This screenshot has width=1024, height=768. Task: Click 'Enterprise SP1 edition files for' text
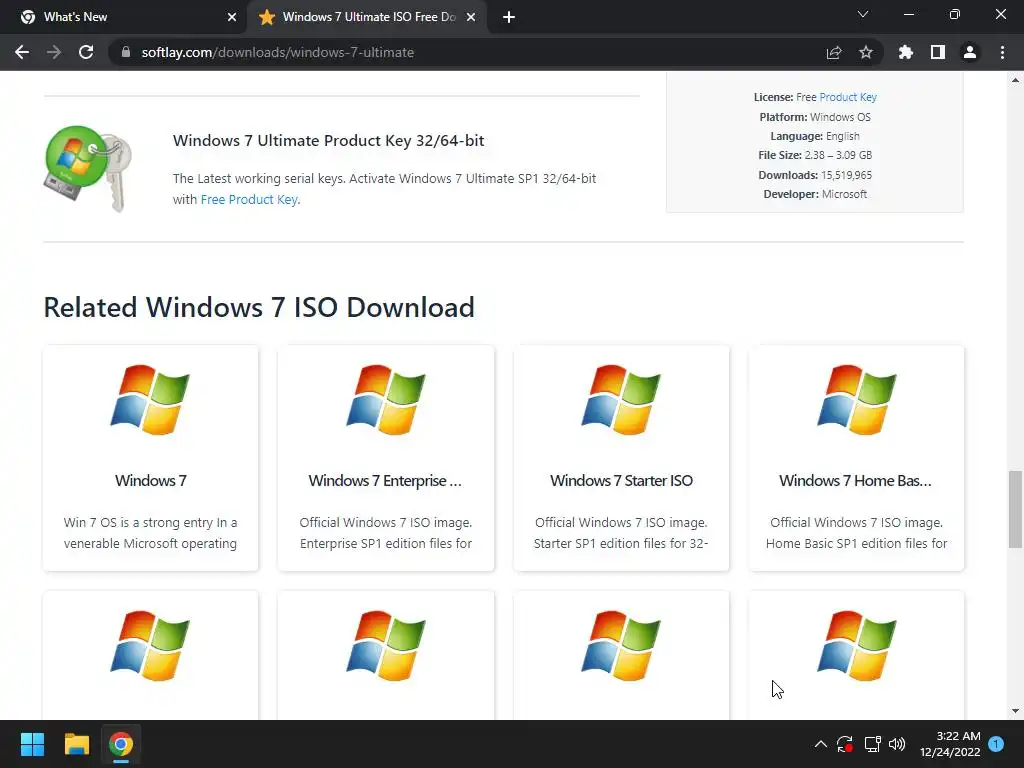[x=386, y=543]
